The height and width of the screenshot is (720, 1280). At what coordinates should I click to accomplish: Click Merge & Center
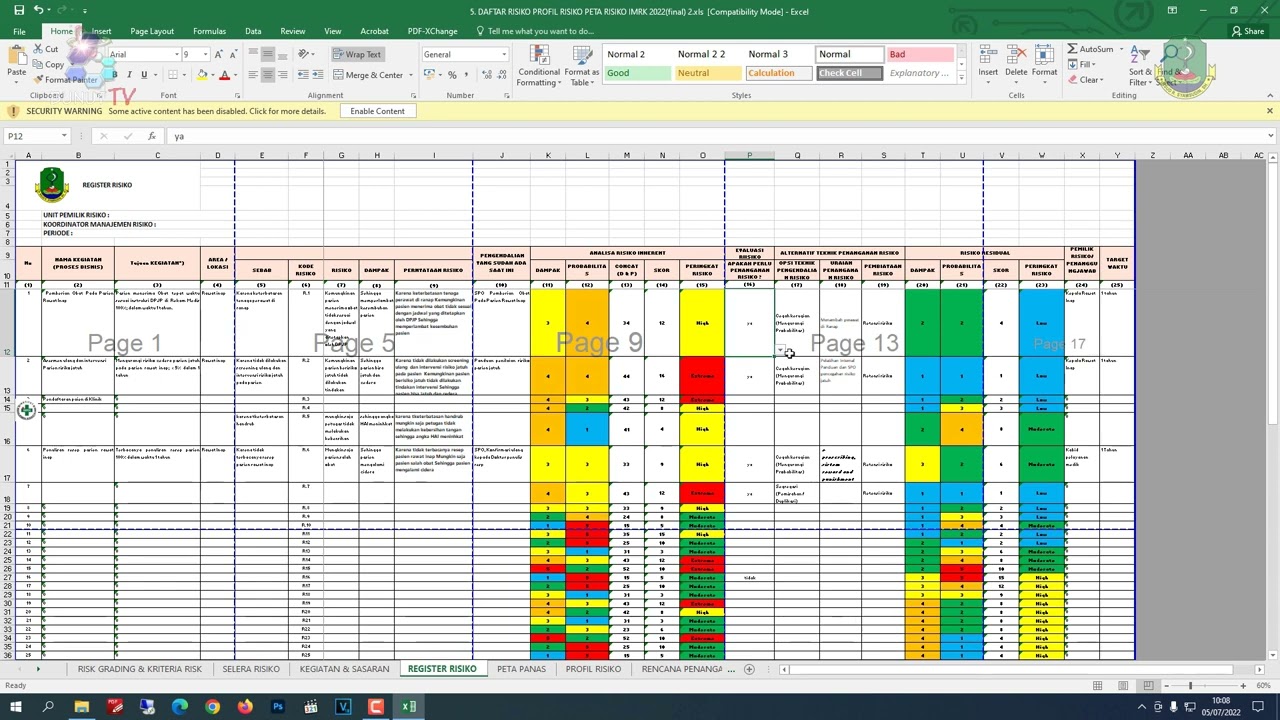[x=367, y=75]
